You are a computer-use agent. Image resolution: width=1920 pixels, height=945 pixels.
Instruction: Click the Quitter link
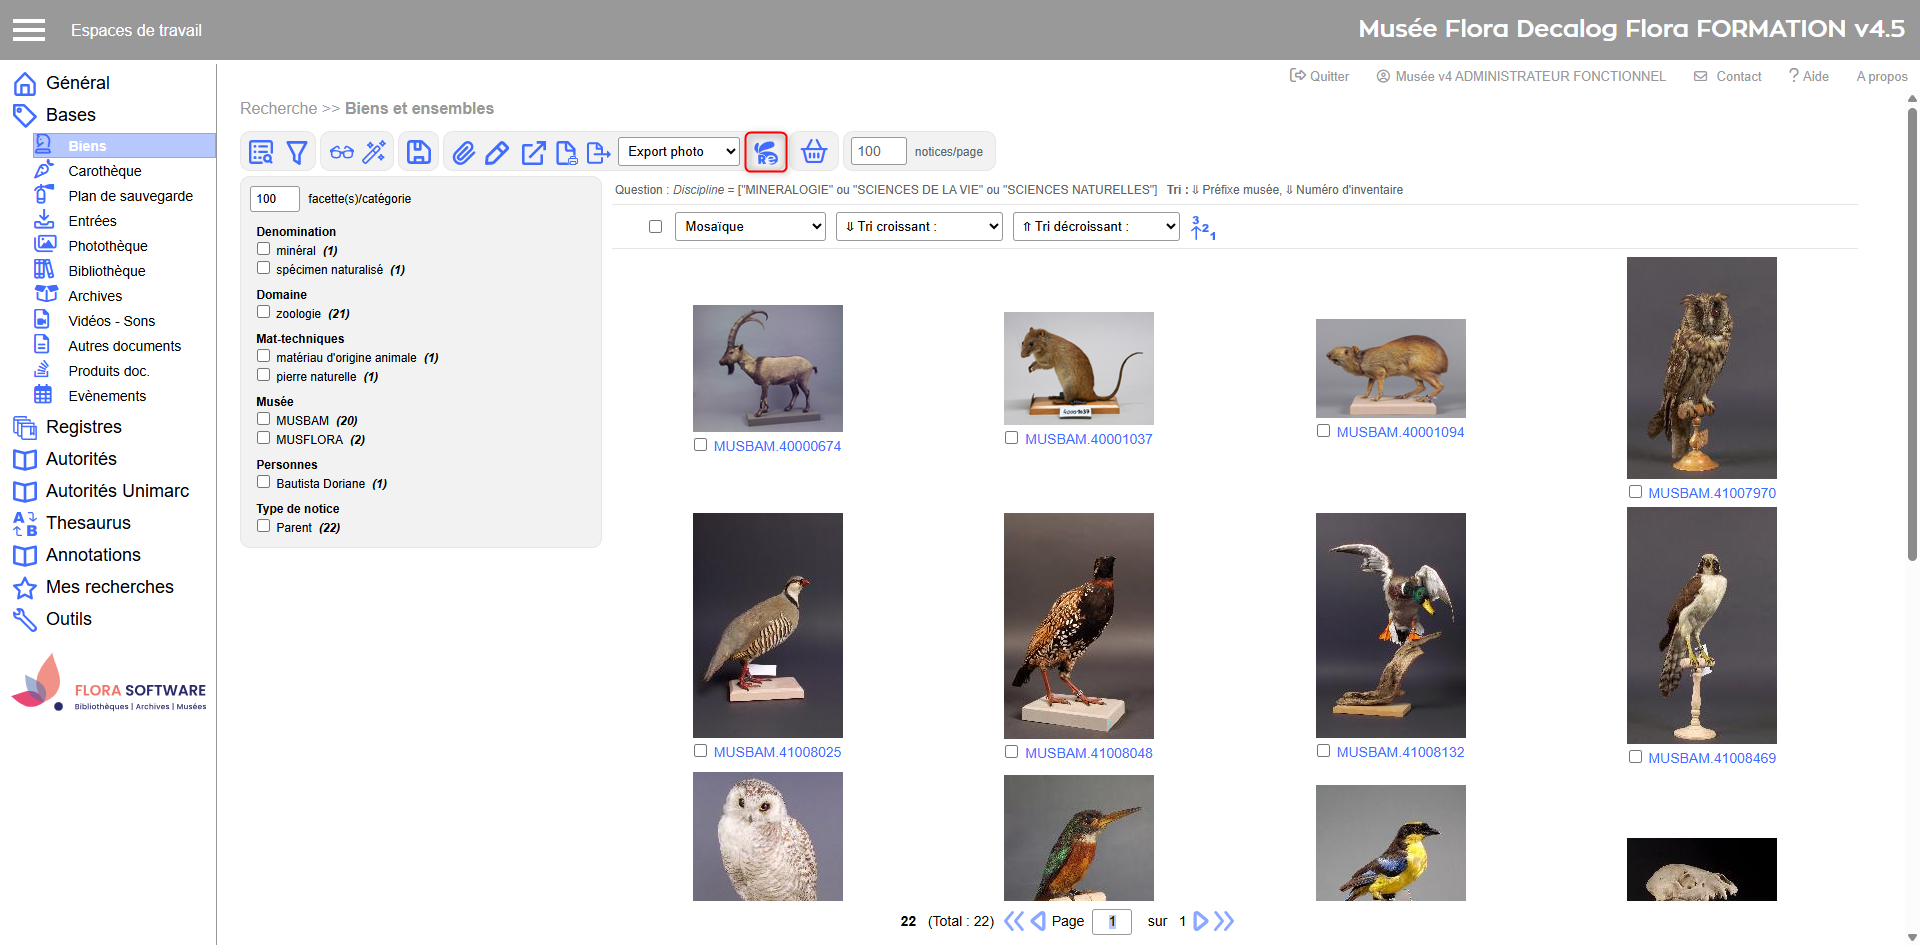(x=1320, y=76)
